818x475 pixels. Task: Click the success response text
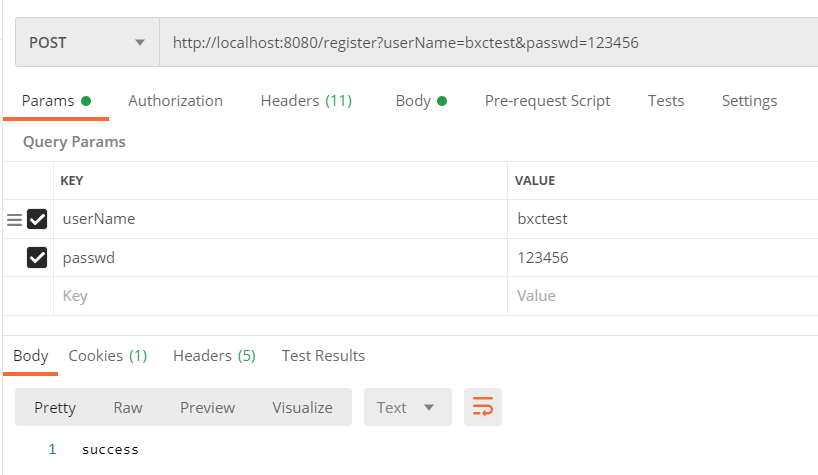pos(110,449)
